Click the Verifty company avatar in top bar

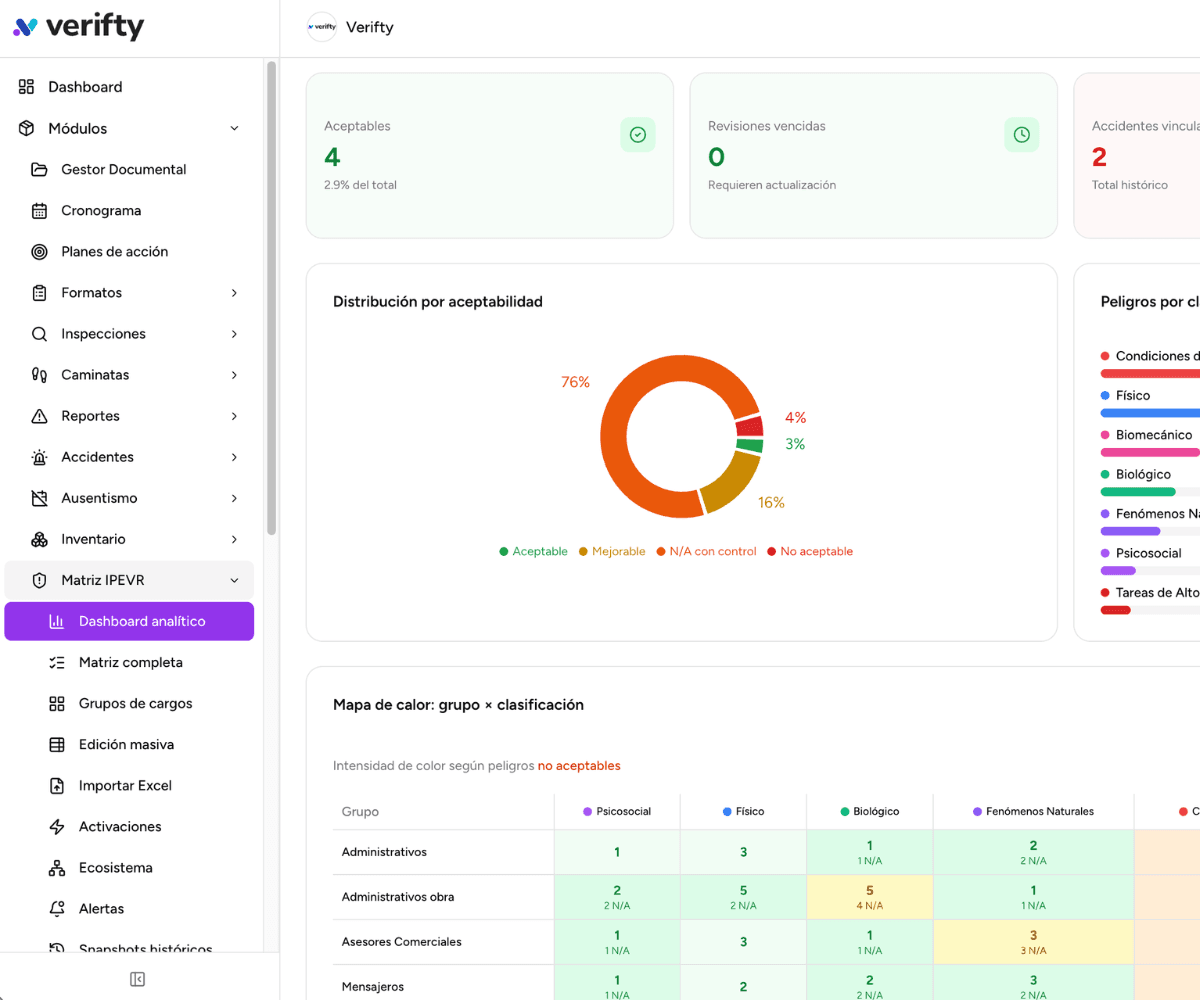point(322,27)
